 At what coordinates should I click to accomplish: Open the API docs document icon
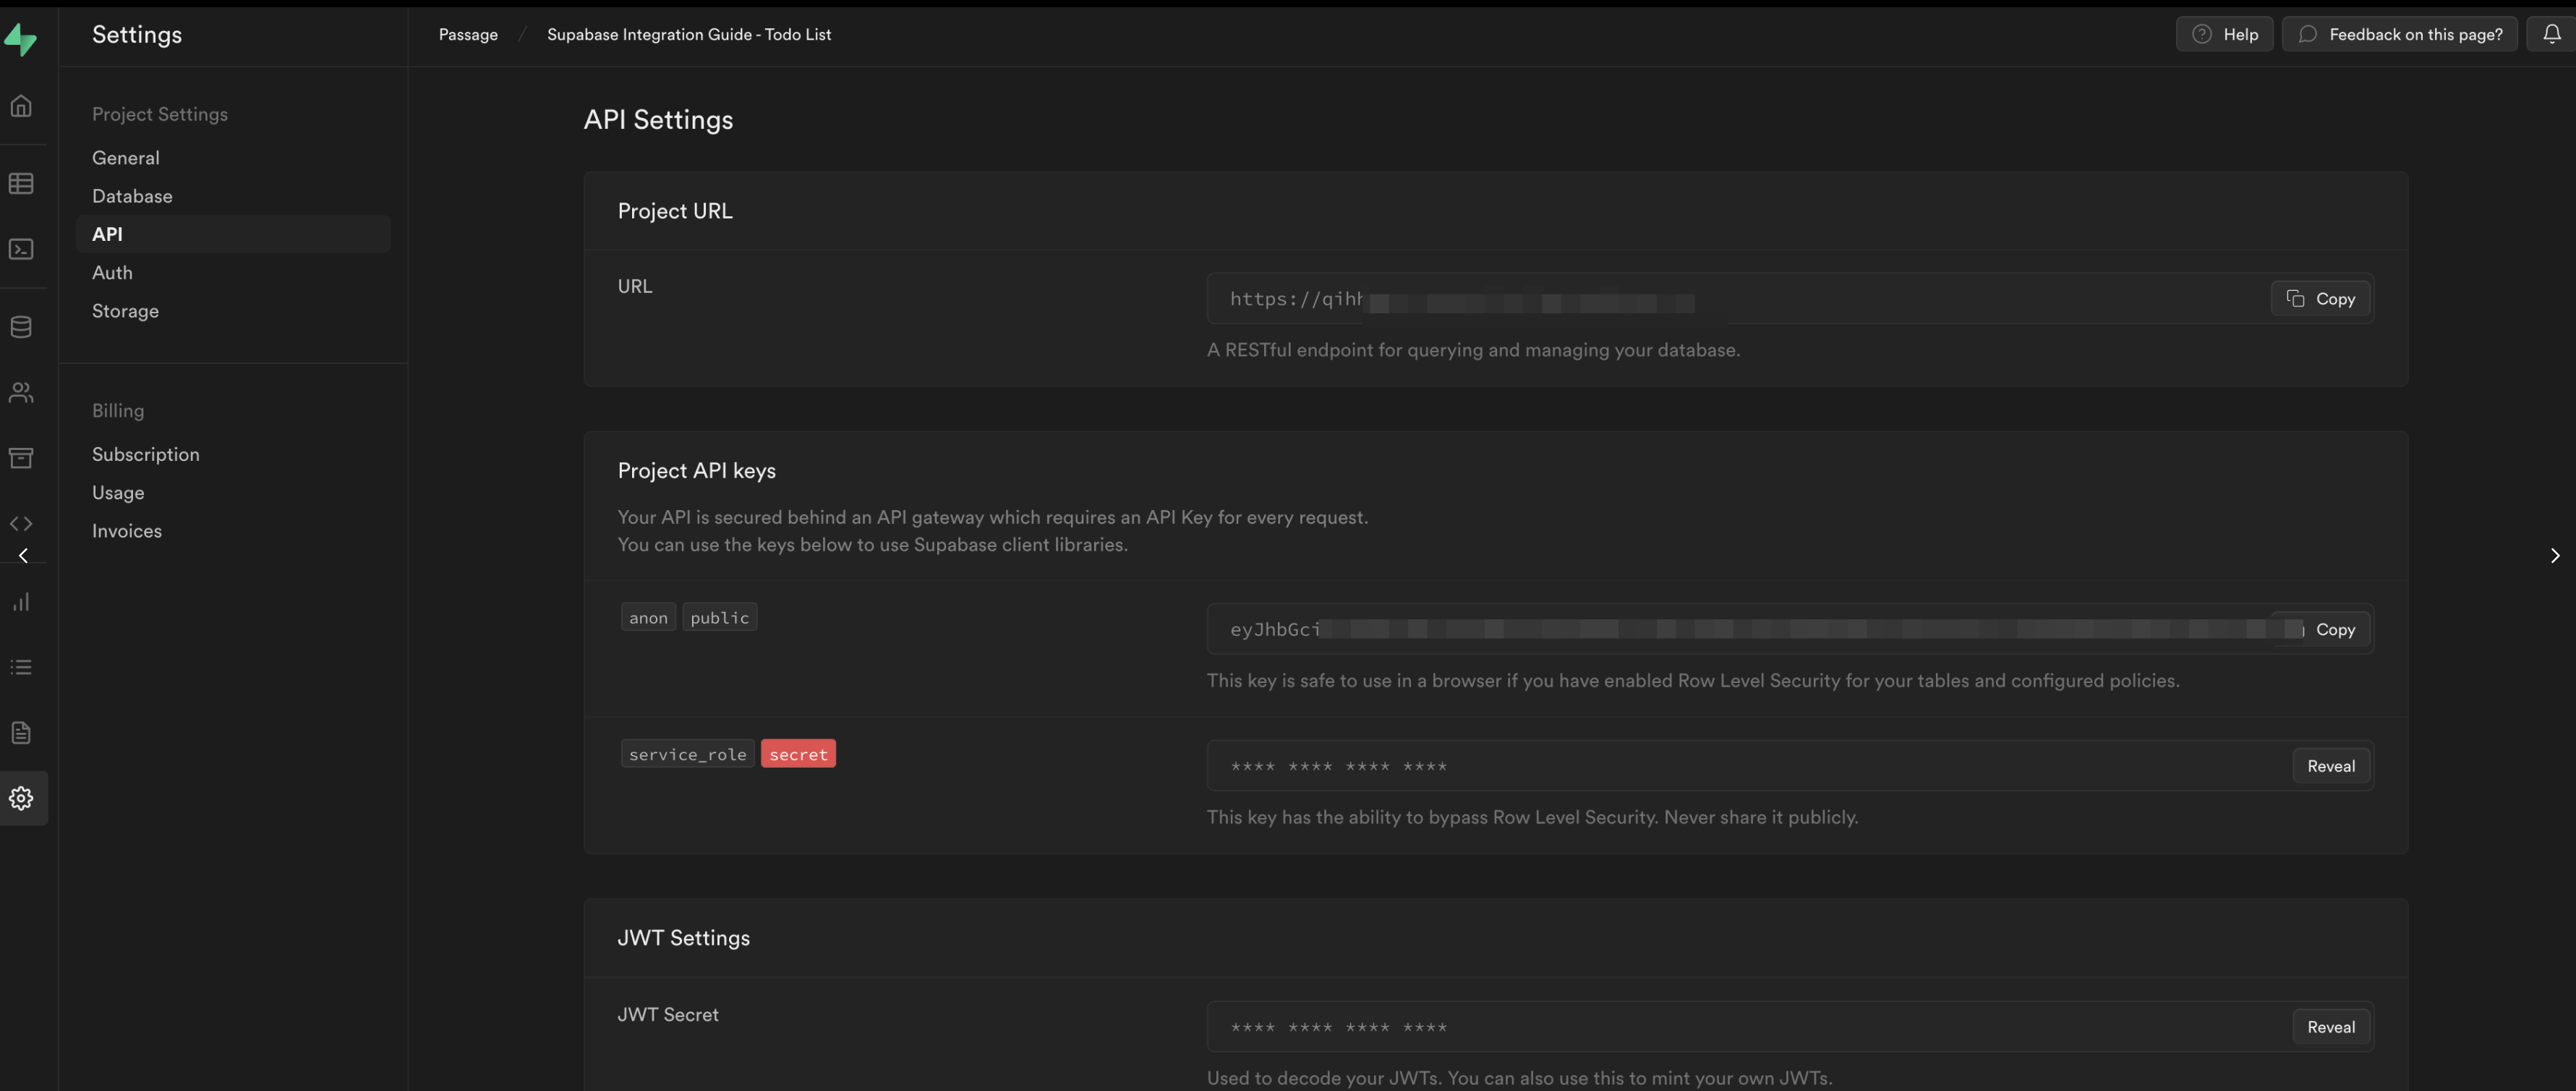[x=21, y=733]
